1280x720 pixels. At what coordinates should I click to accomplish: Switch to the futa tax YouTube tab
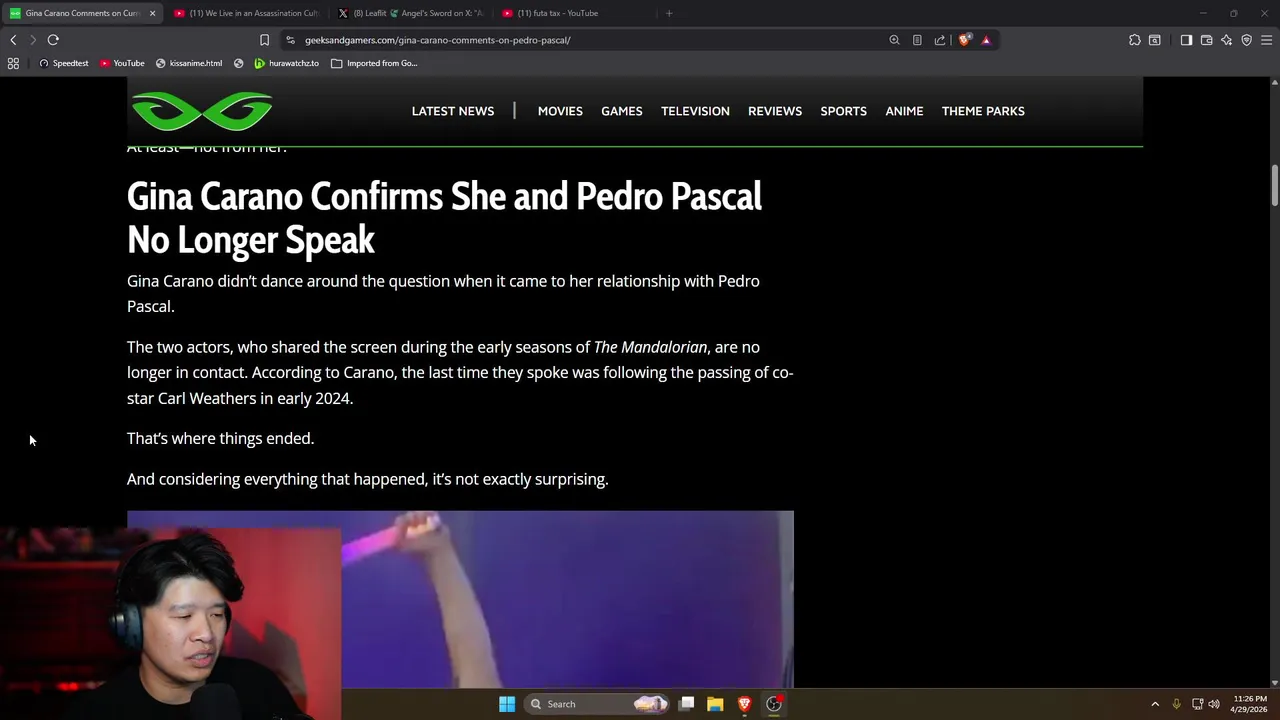point(575,13)
